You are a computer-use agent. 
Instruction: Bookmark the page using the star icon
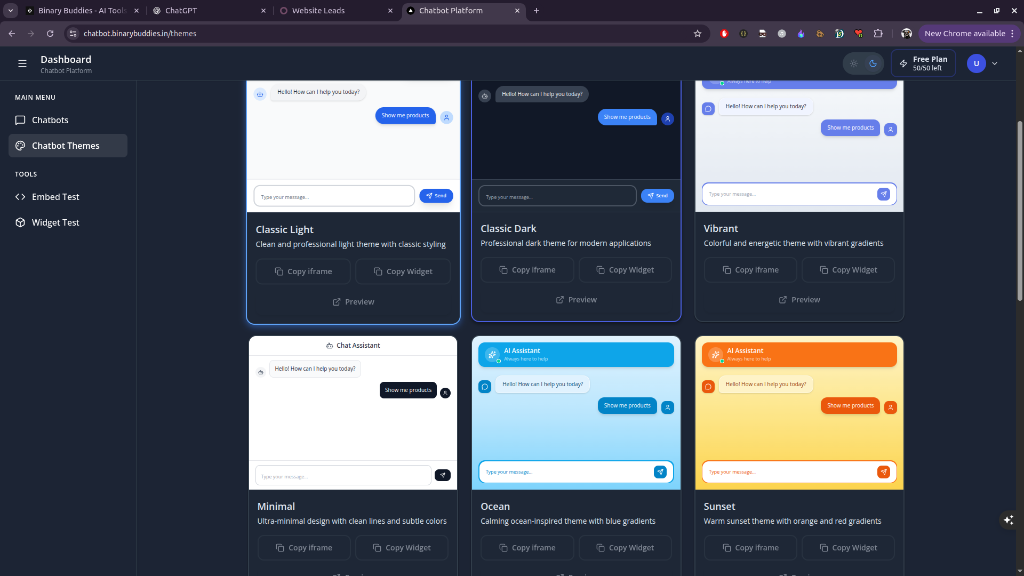coord(697,33)
